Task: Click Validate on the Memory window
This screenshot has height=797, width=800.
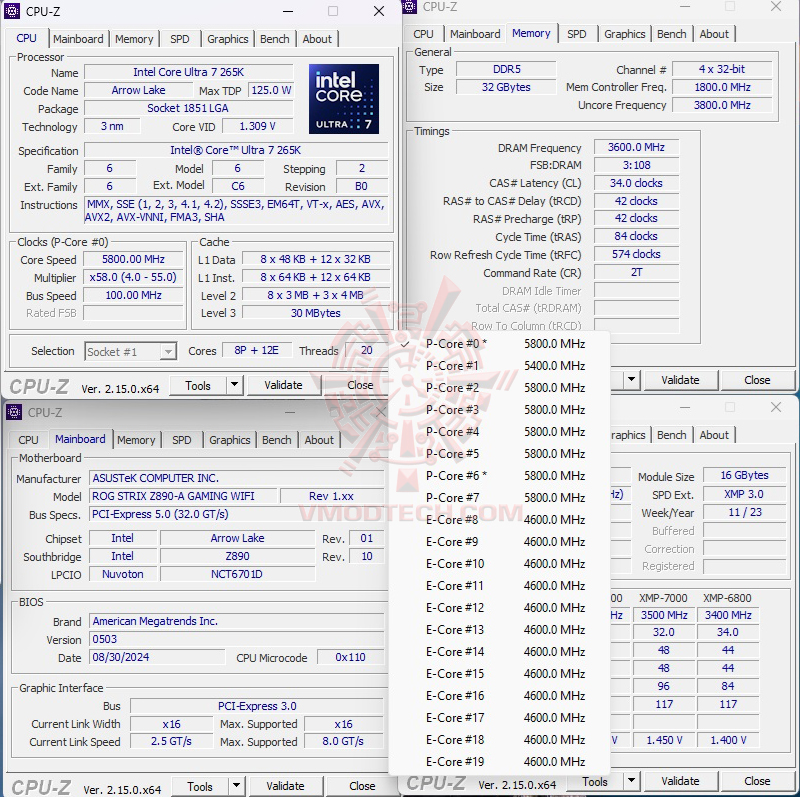Action: point(681,380)
